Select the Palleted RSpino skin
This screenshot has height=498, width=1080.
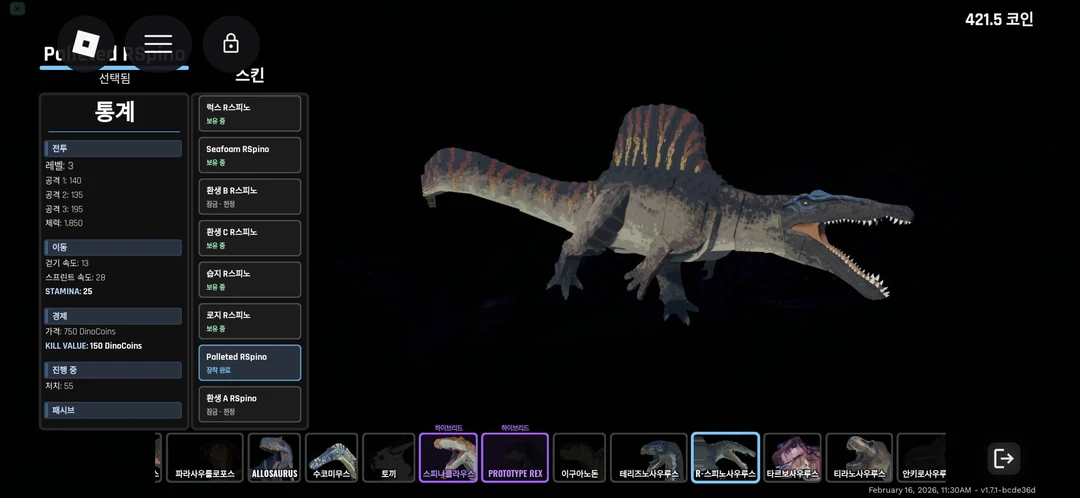tap(250, 362)
